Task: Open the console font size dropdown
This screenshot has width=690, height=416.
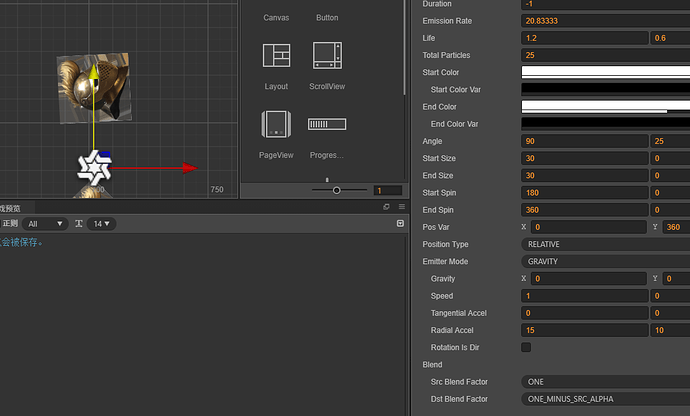Action: (101, 224)
